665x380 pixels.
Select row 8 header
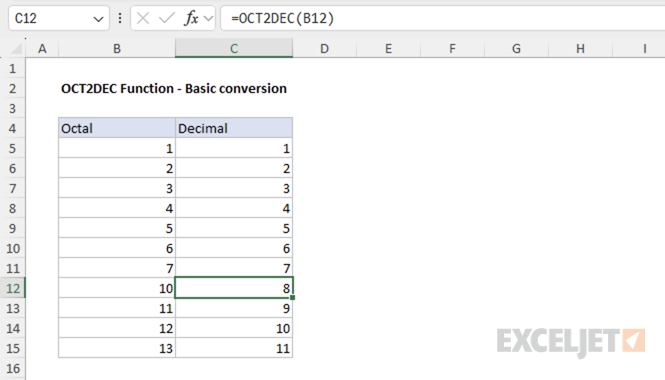(x=13, y=208)
